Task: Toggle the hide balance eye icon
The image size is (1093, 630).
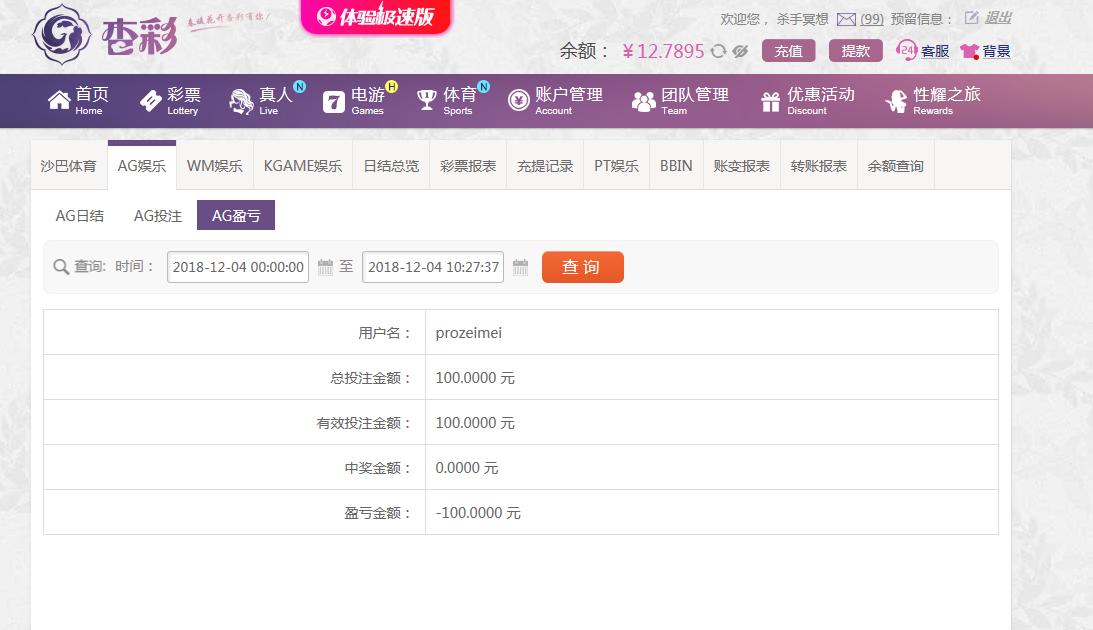Action: (x=740, y=51)
